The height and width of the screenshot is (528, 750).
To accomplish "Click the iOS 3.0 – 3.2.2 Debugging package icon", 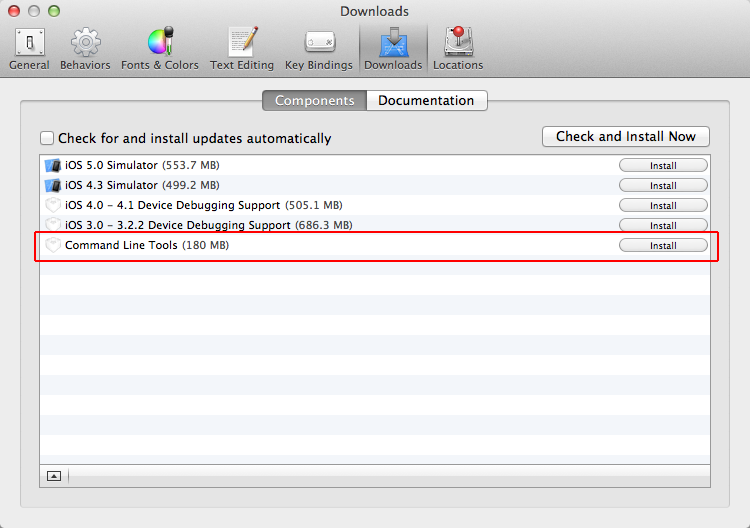I will pos(53,224).
